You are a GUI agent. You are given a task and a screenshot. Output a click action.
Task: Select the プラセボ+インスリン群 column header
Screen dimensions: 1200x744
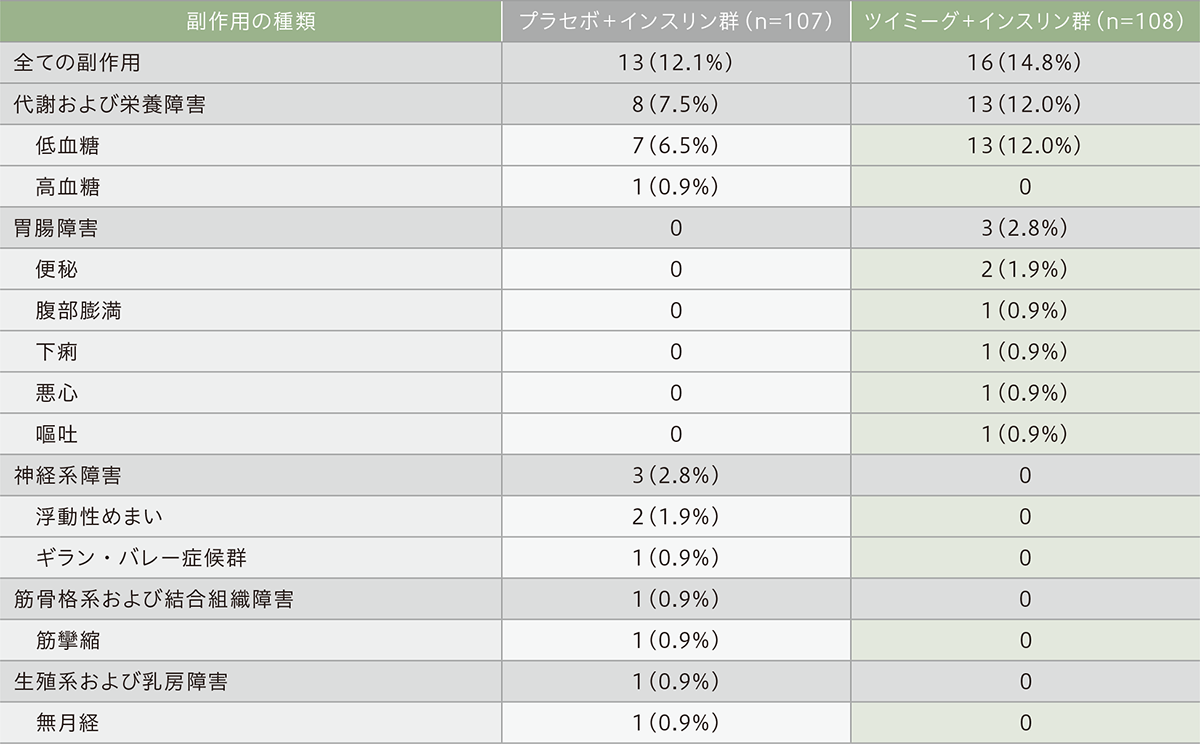pos(676,21)
